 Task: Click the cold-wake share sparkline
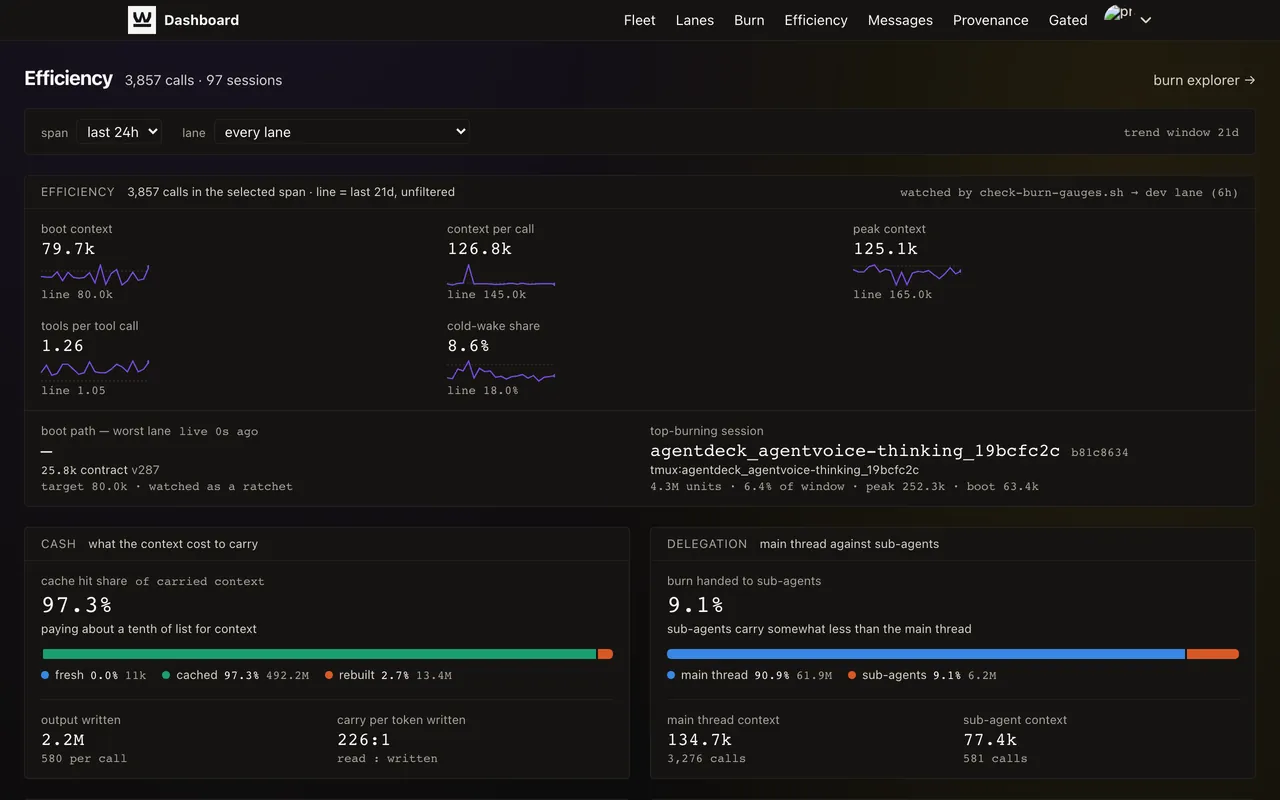(501, 370)
